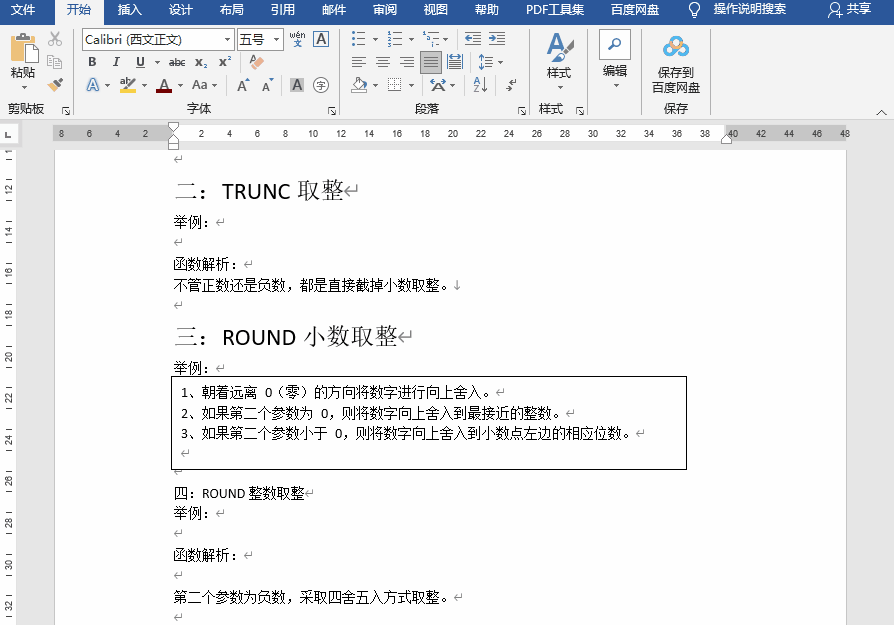Toggle show paragraph marks
The image size is (894, 625).
[x=511, y=85]
